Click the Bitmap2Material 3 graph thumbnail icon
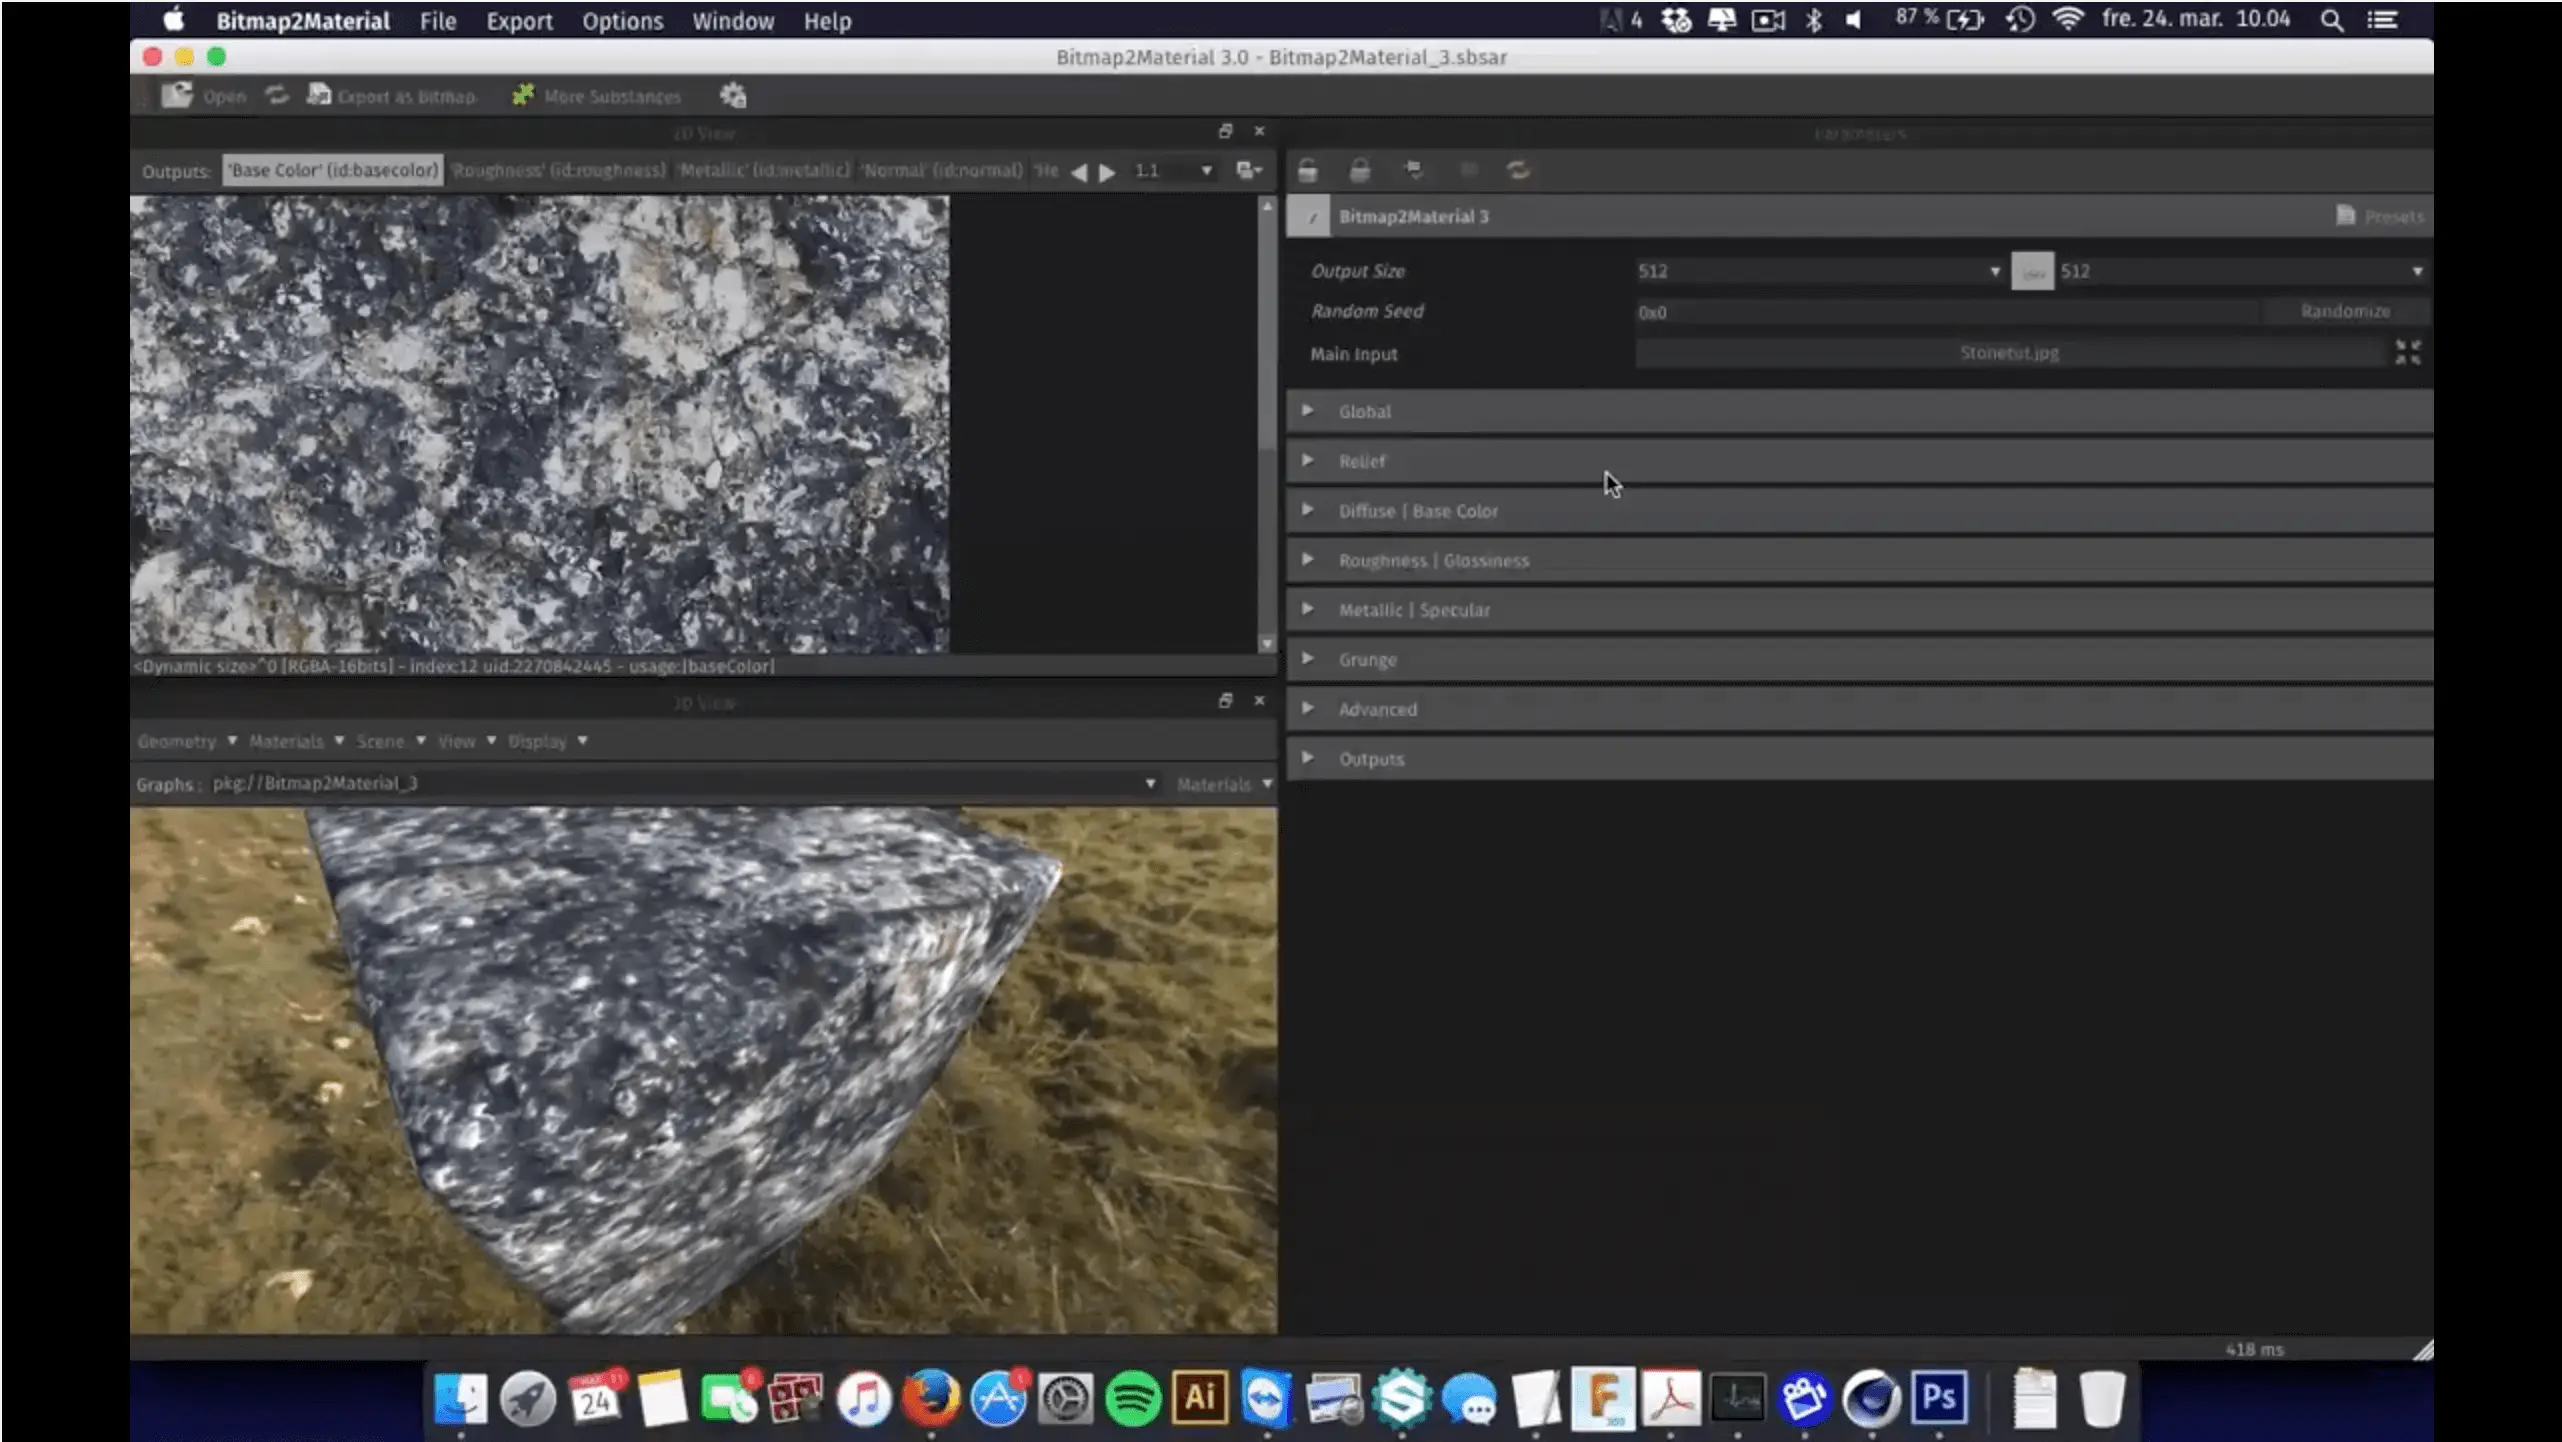The width and height of the screenshot is (2562, 1442). pos(1309,216)
